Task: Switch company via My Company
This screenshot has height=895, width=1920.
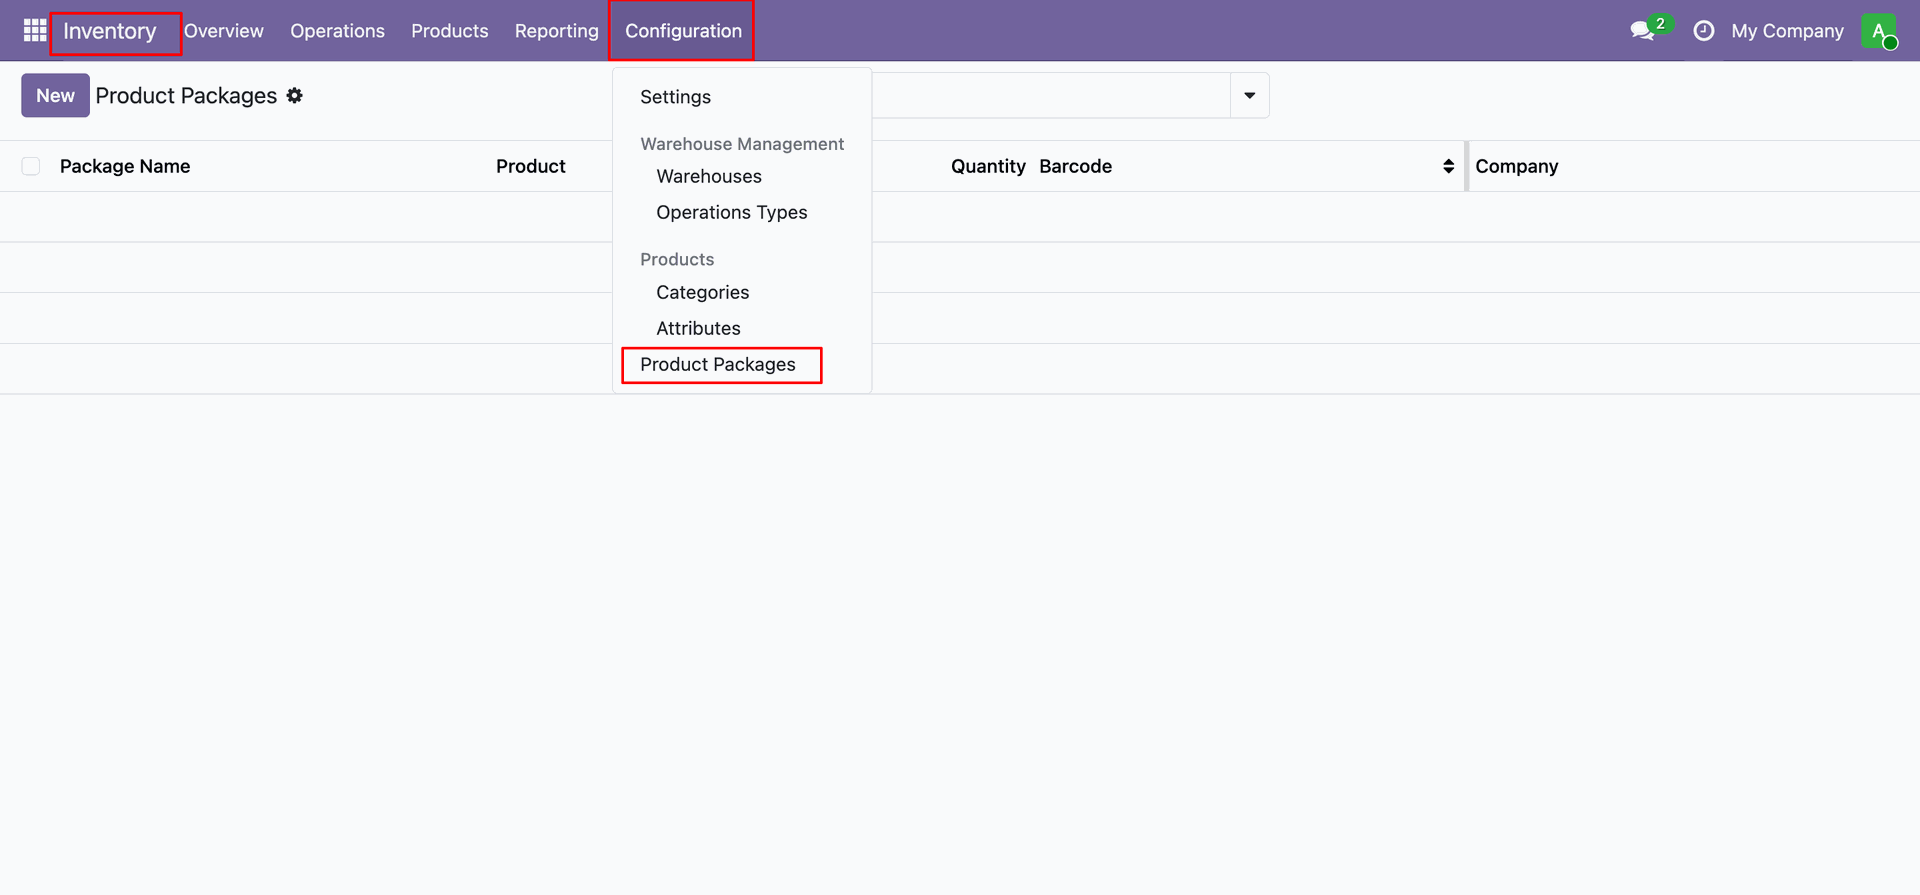Action: [1787, 31]
